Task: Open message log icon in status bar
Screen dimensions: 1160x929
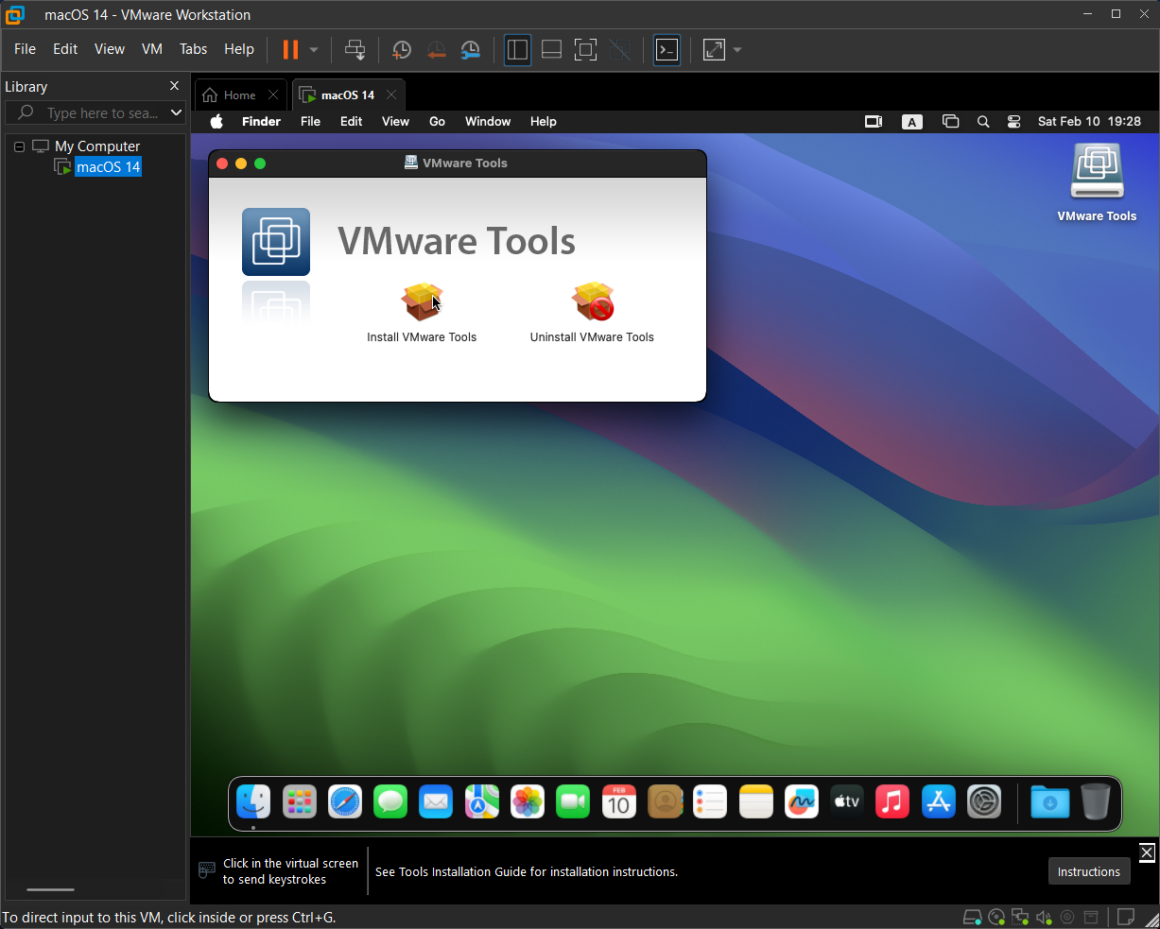Action: pos(1125,917)
